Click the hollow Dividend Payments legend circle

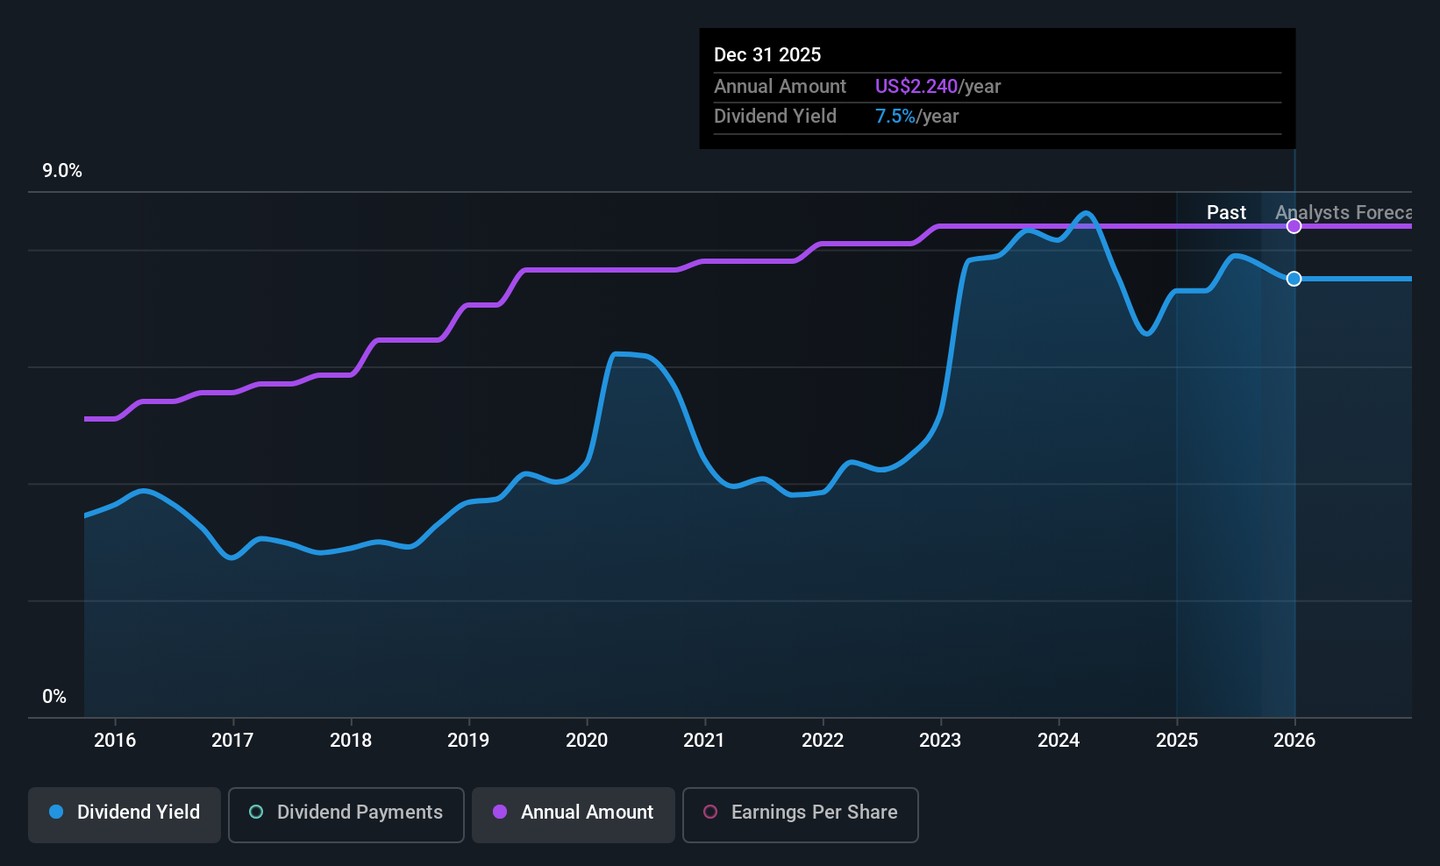point(256,812)
